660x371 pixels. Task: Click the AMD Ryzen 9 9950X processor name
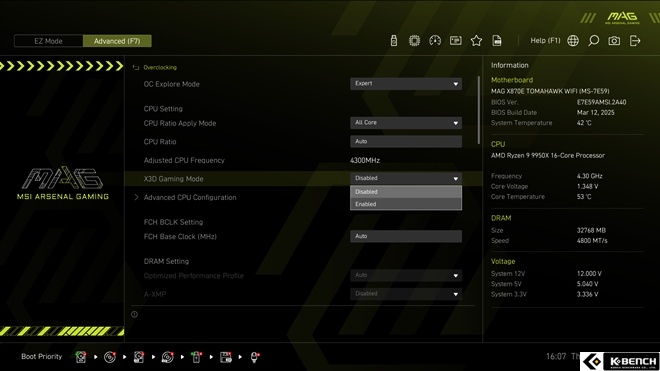click(x=548, y=155)
